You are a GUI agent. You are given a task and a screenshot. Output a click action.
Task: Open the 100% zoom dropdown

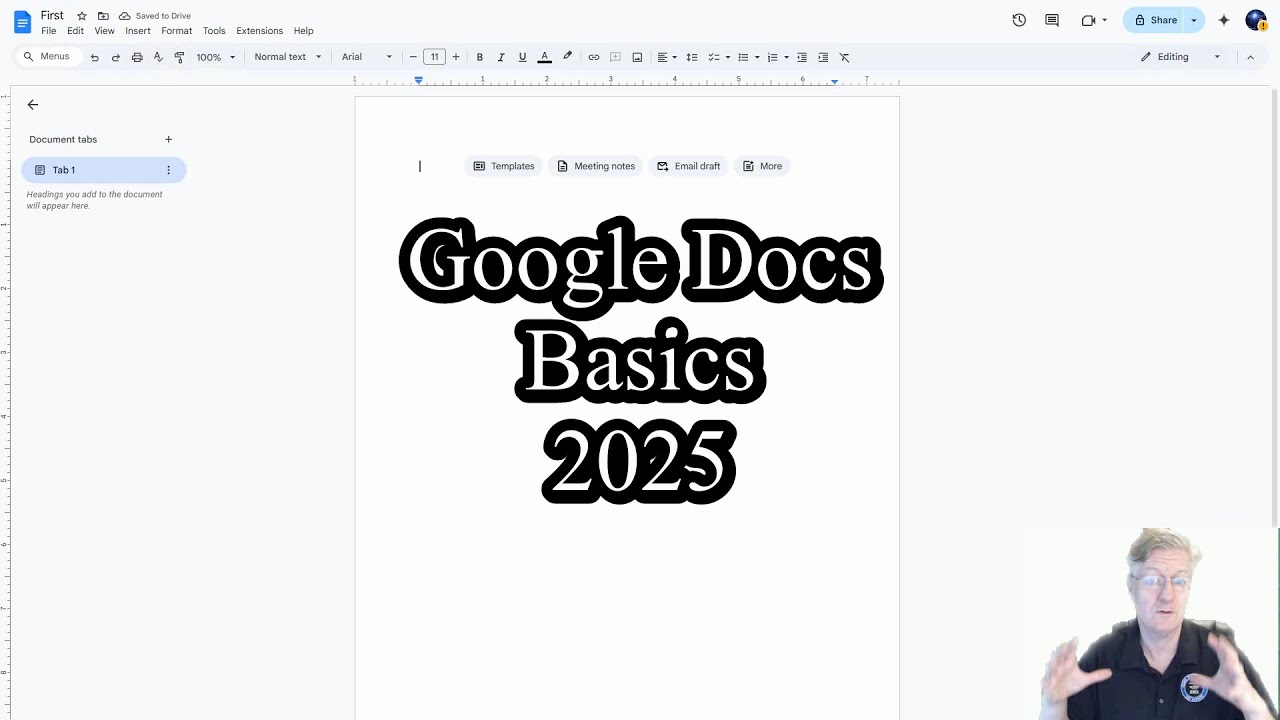click(x=215, y=57)
